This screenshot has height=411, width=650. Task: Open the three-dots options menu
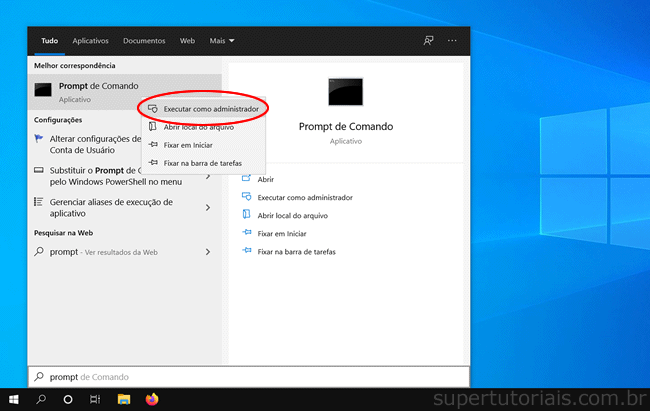pos(452,41)
